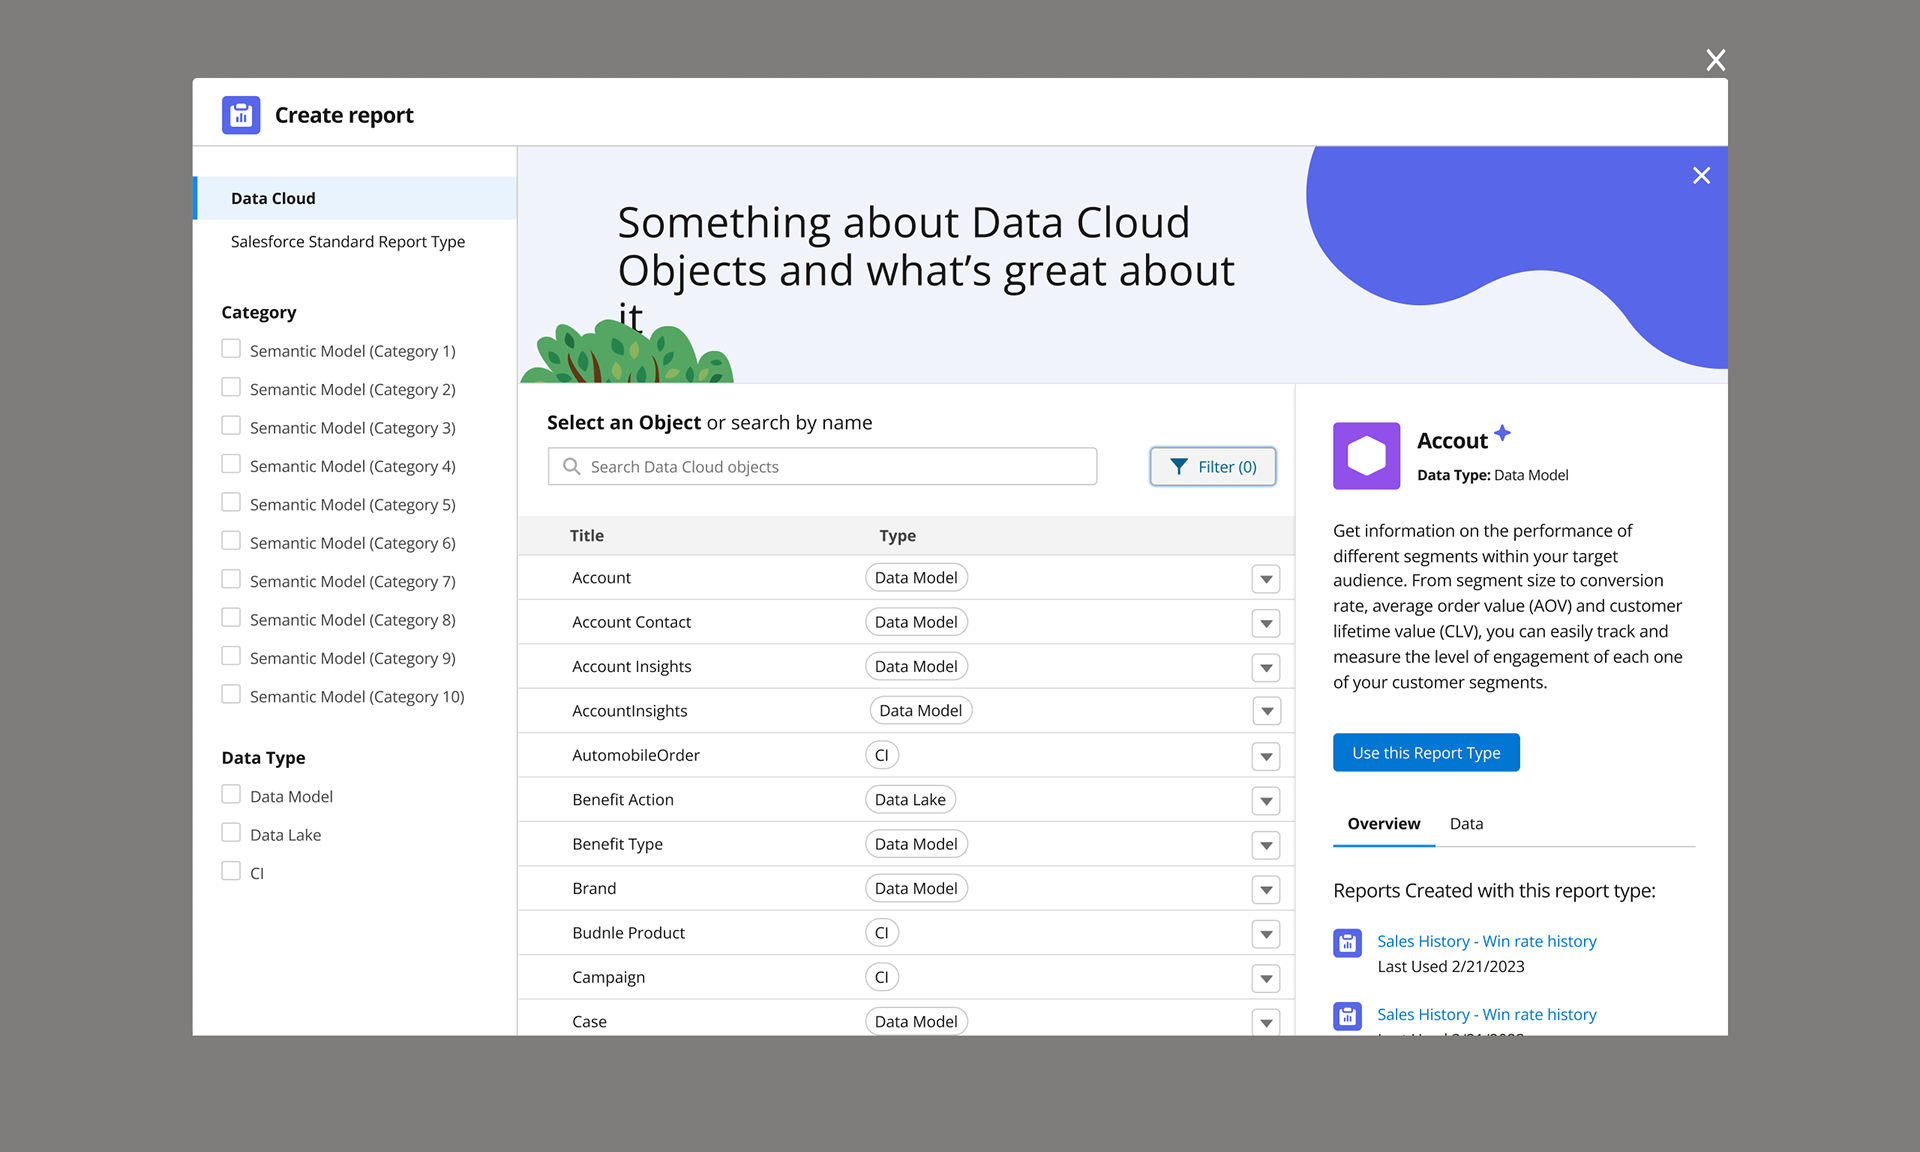Select Salesforce Standard Report Type
Image resolution: width=1920 pixels, height=1152 pixels.
pos(347,241)
